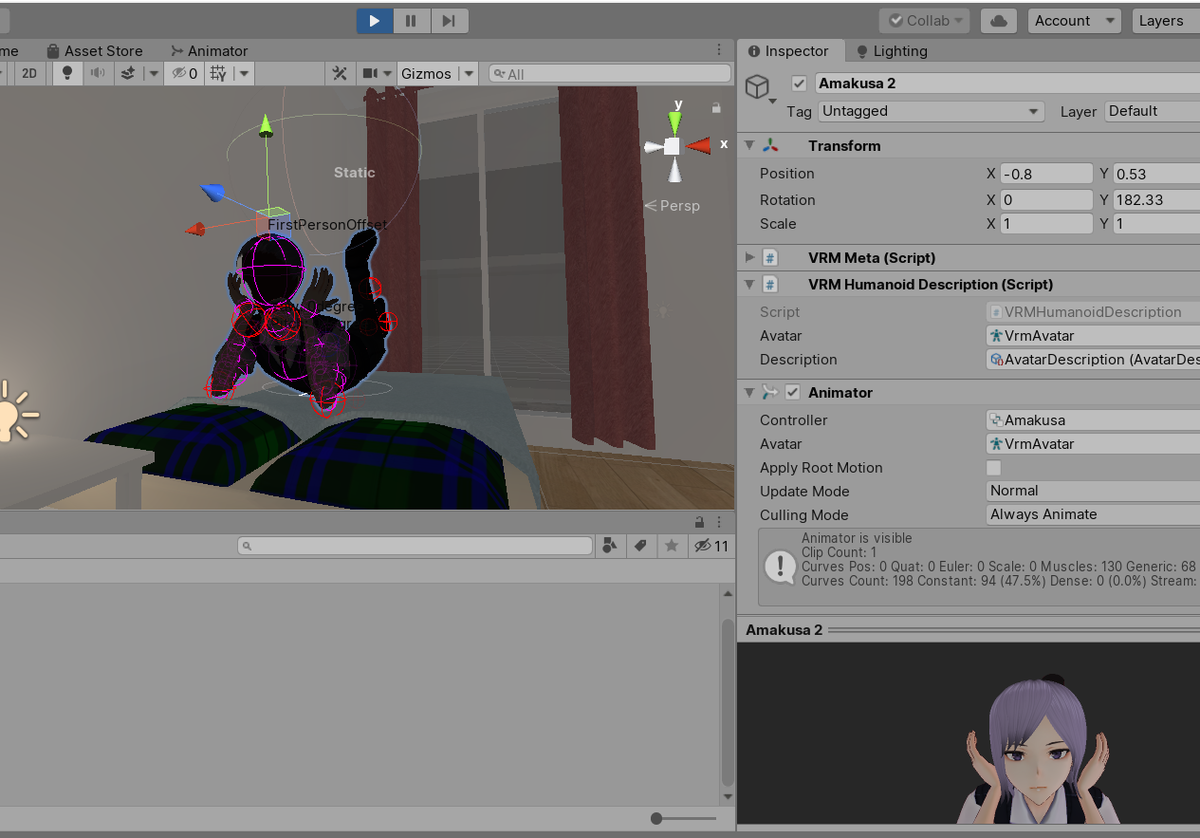Click the Project panel search field

(x=415, y=546)
